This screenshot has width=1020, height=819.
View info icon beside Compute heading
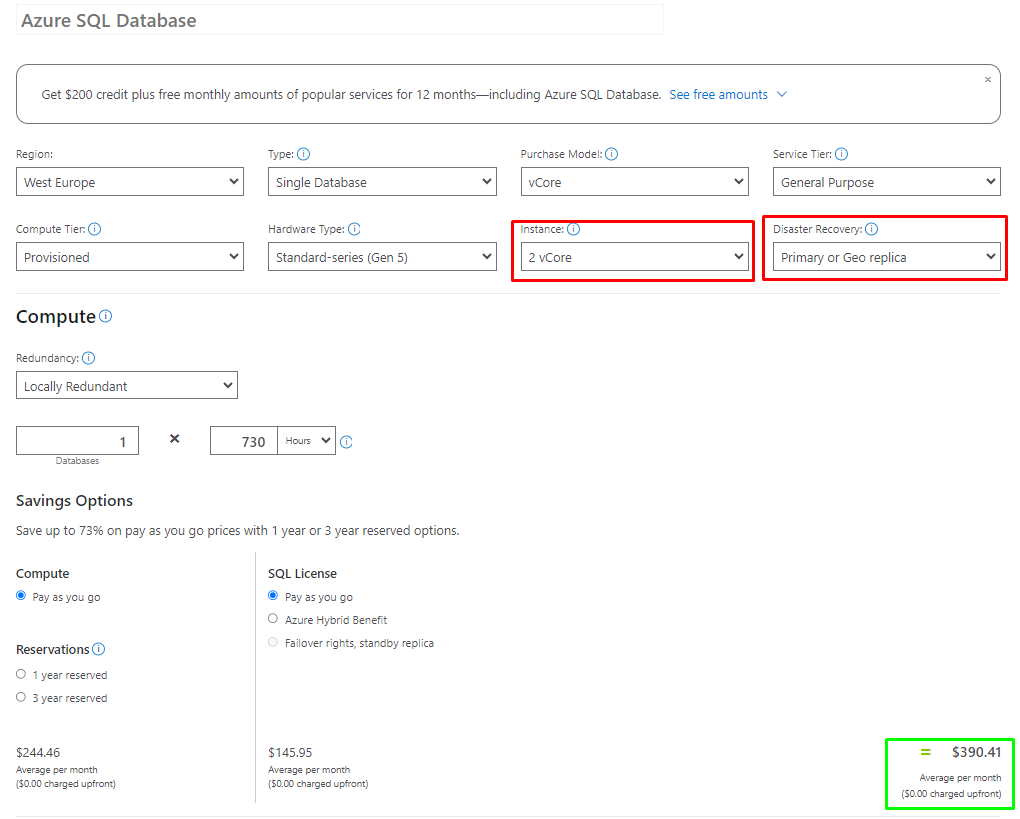[105, 316]
